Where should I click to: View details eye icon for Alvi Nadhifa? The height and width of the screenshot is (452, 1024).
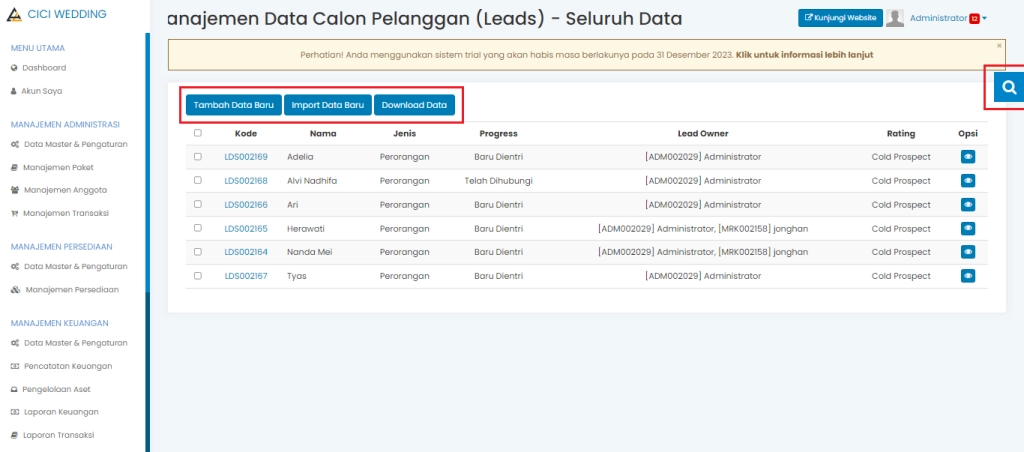click(x=968, y=181)
